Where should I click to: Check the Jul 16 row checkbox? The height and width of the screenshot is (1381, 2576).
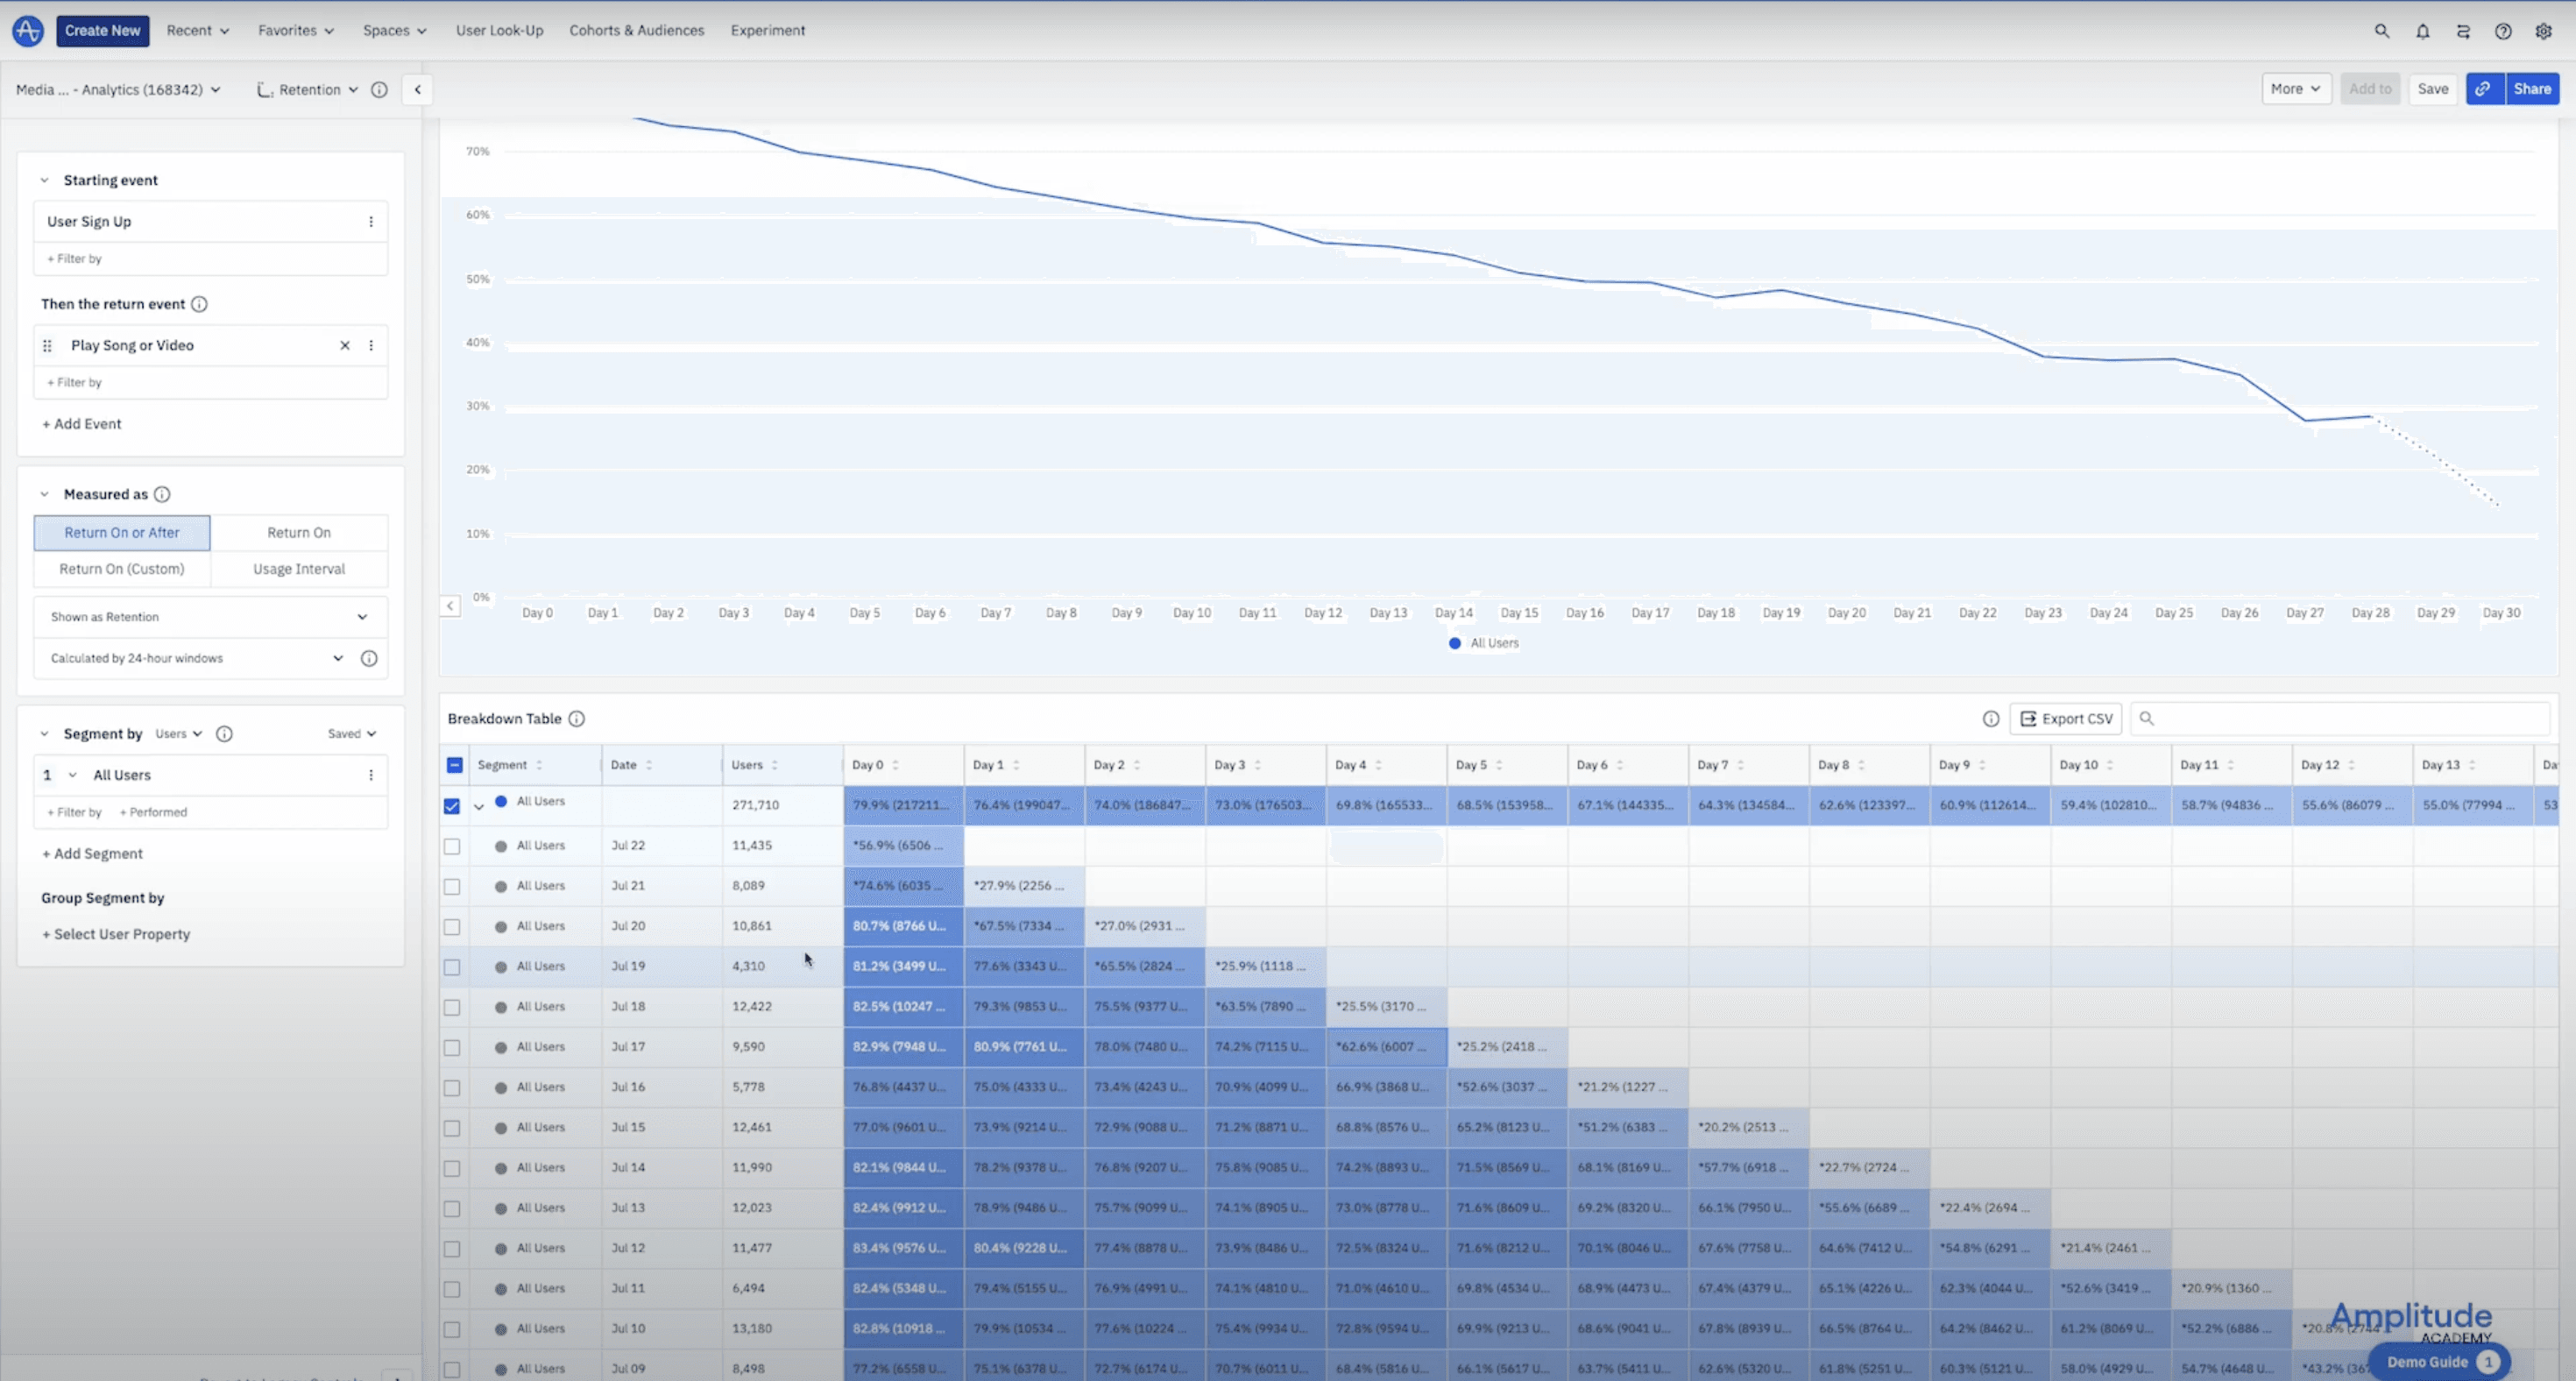[452, 1088]
